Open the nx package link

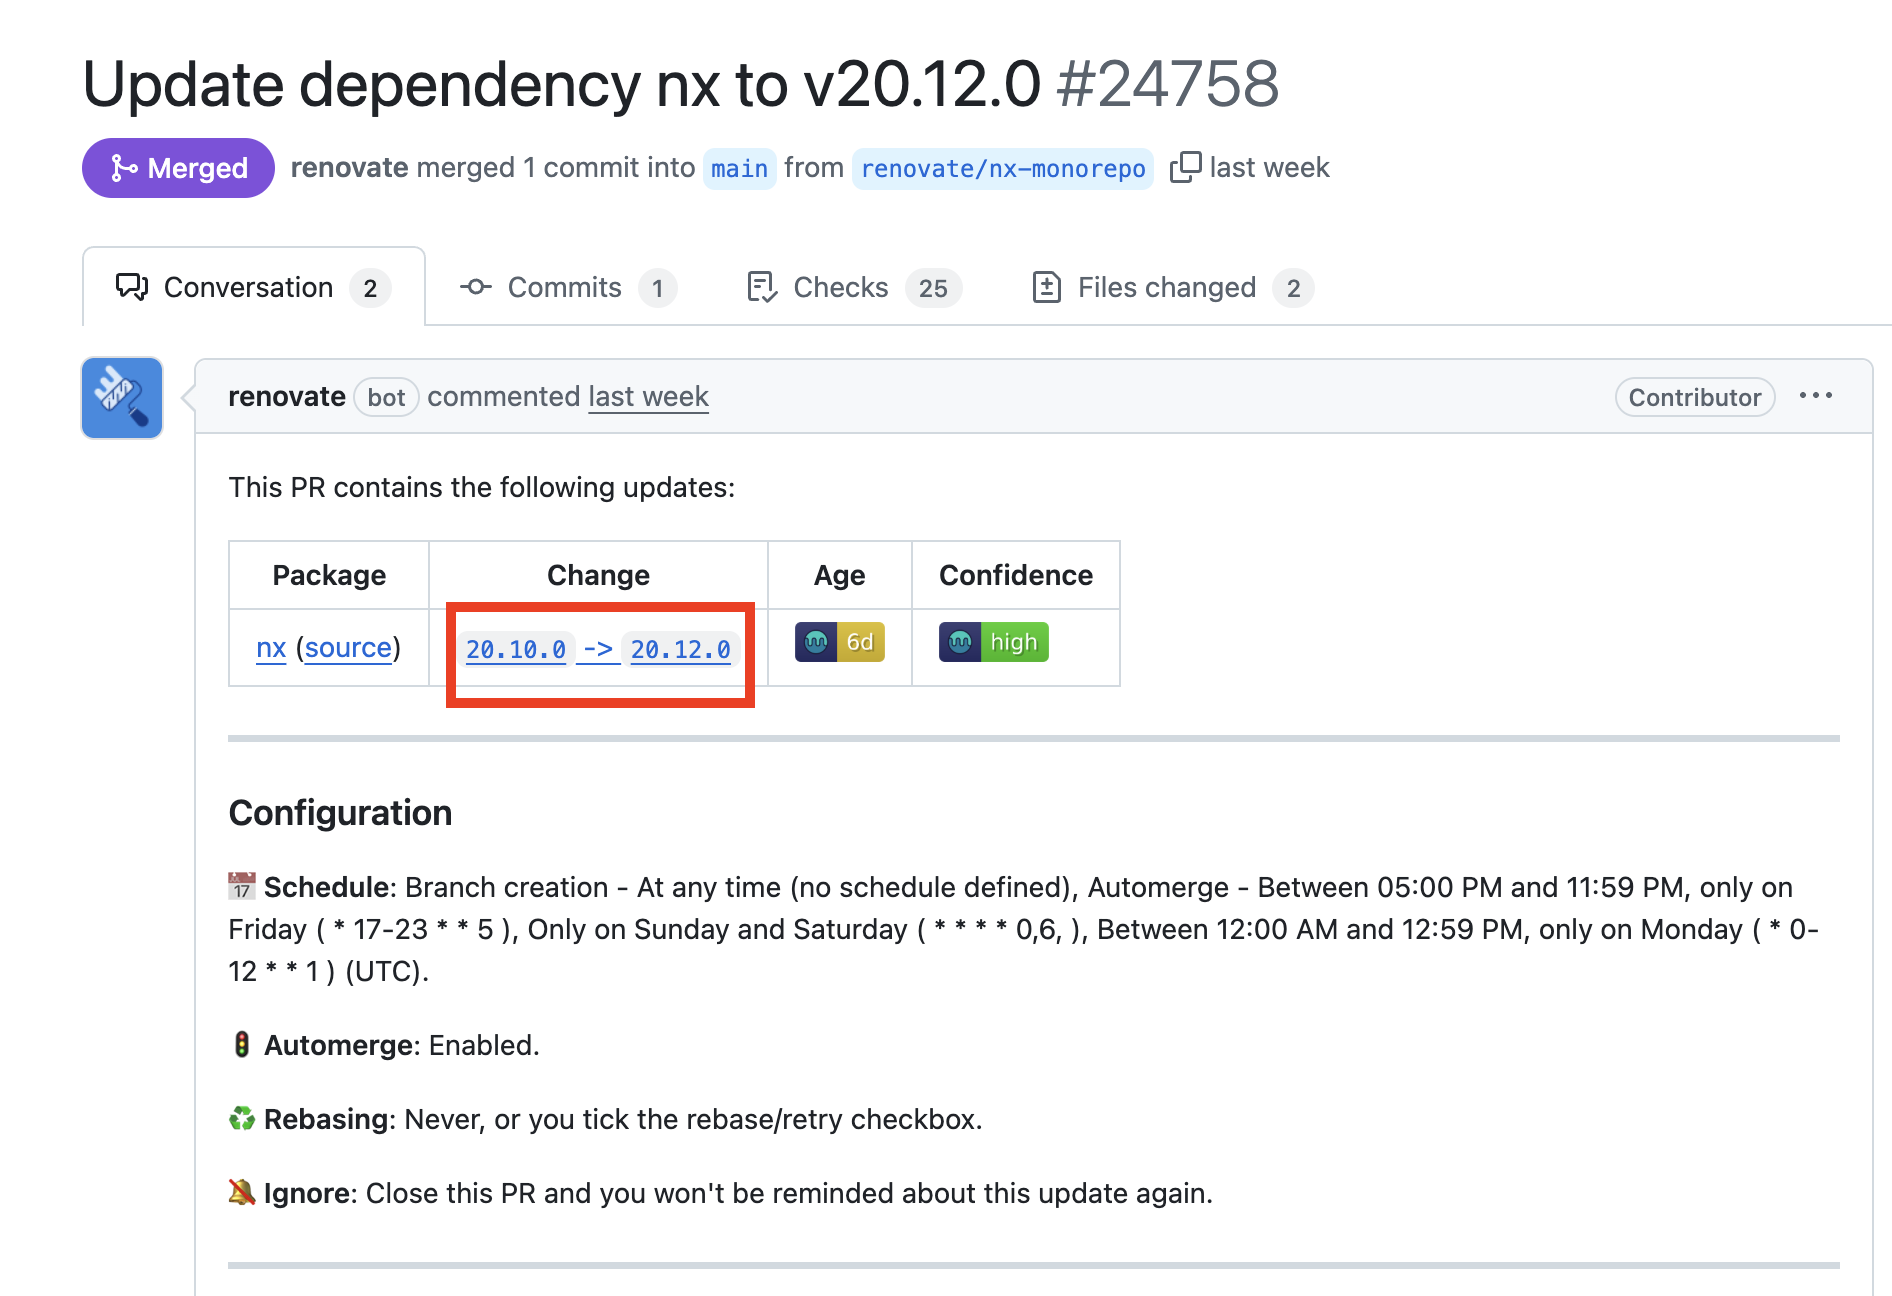pos(271,648)
